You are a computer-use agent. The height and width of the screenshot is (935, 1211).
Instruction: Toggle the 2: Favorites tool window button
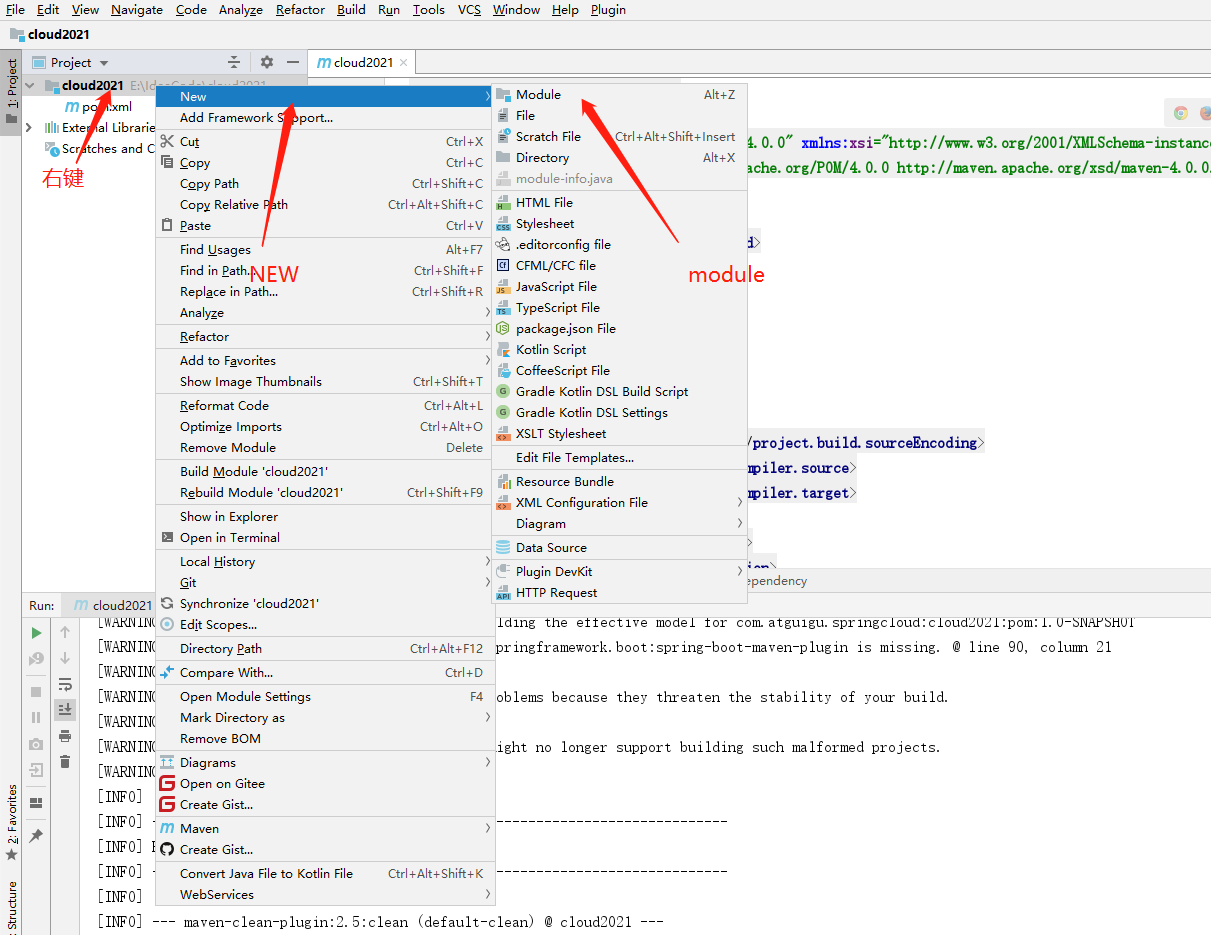point(11,823)
